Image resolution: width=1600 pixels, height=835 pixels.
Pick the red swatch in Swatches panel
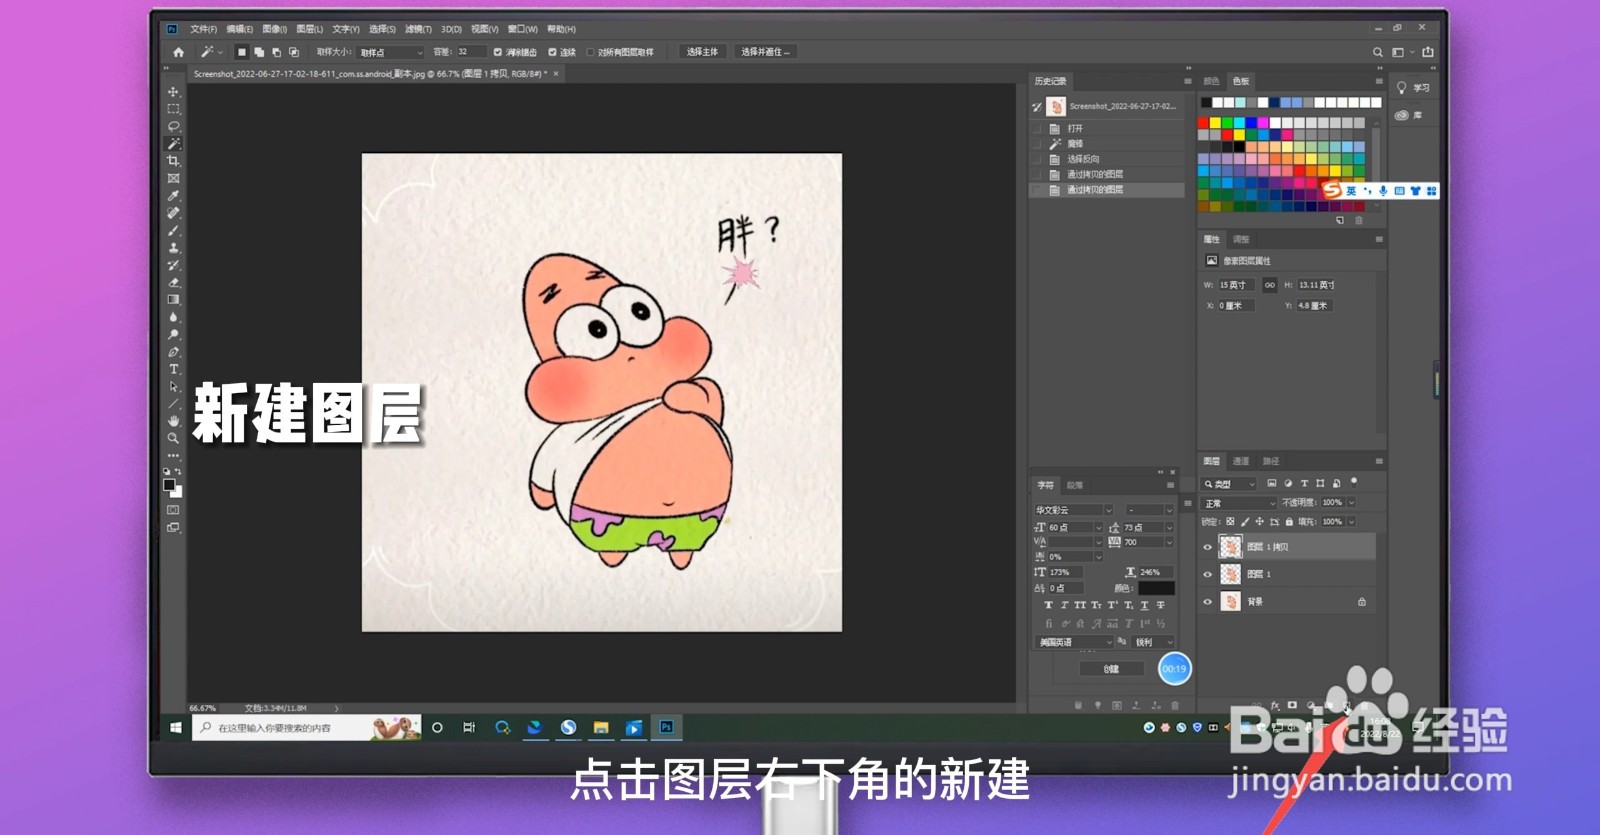(x=1203, y=123)
